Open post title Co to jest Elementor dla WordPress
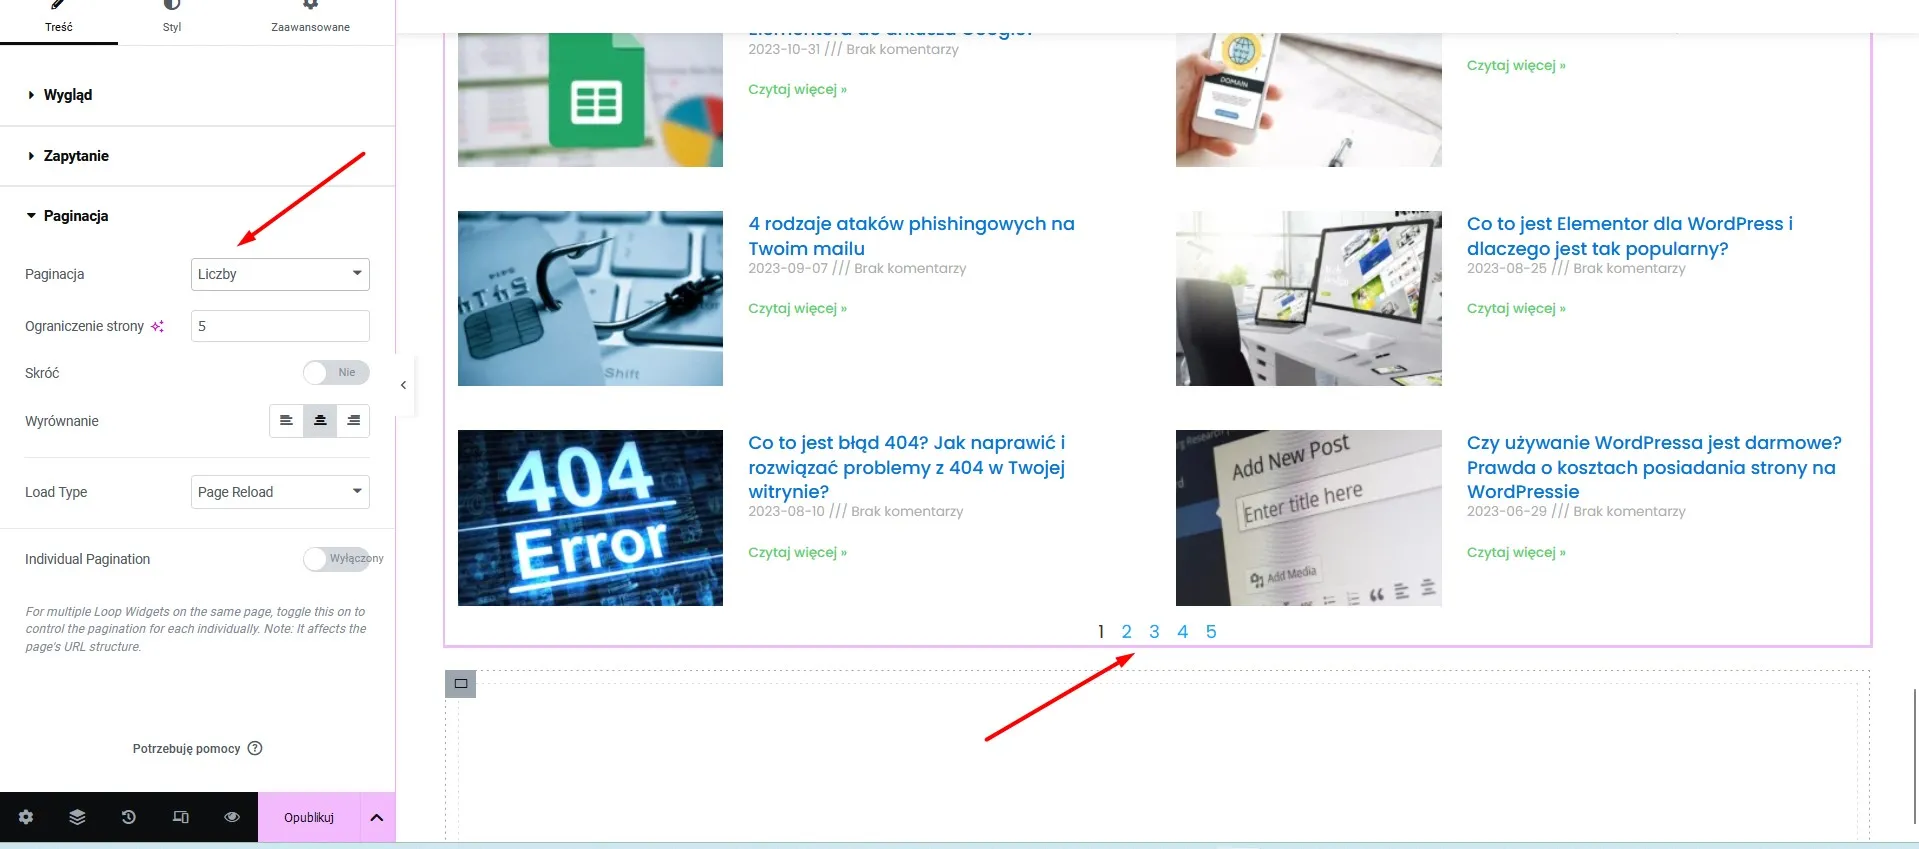Viewport: 1919px width, 849px height. (x=1630, y=236)
